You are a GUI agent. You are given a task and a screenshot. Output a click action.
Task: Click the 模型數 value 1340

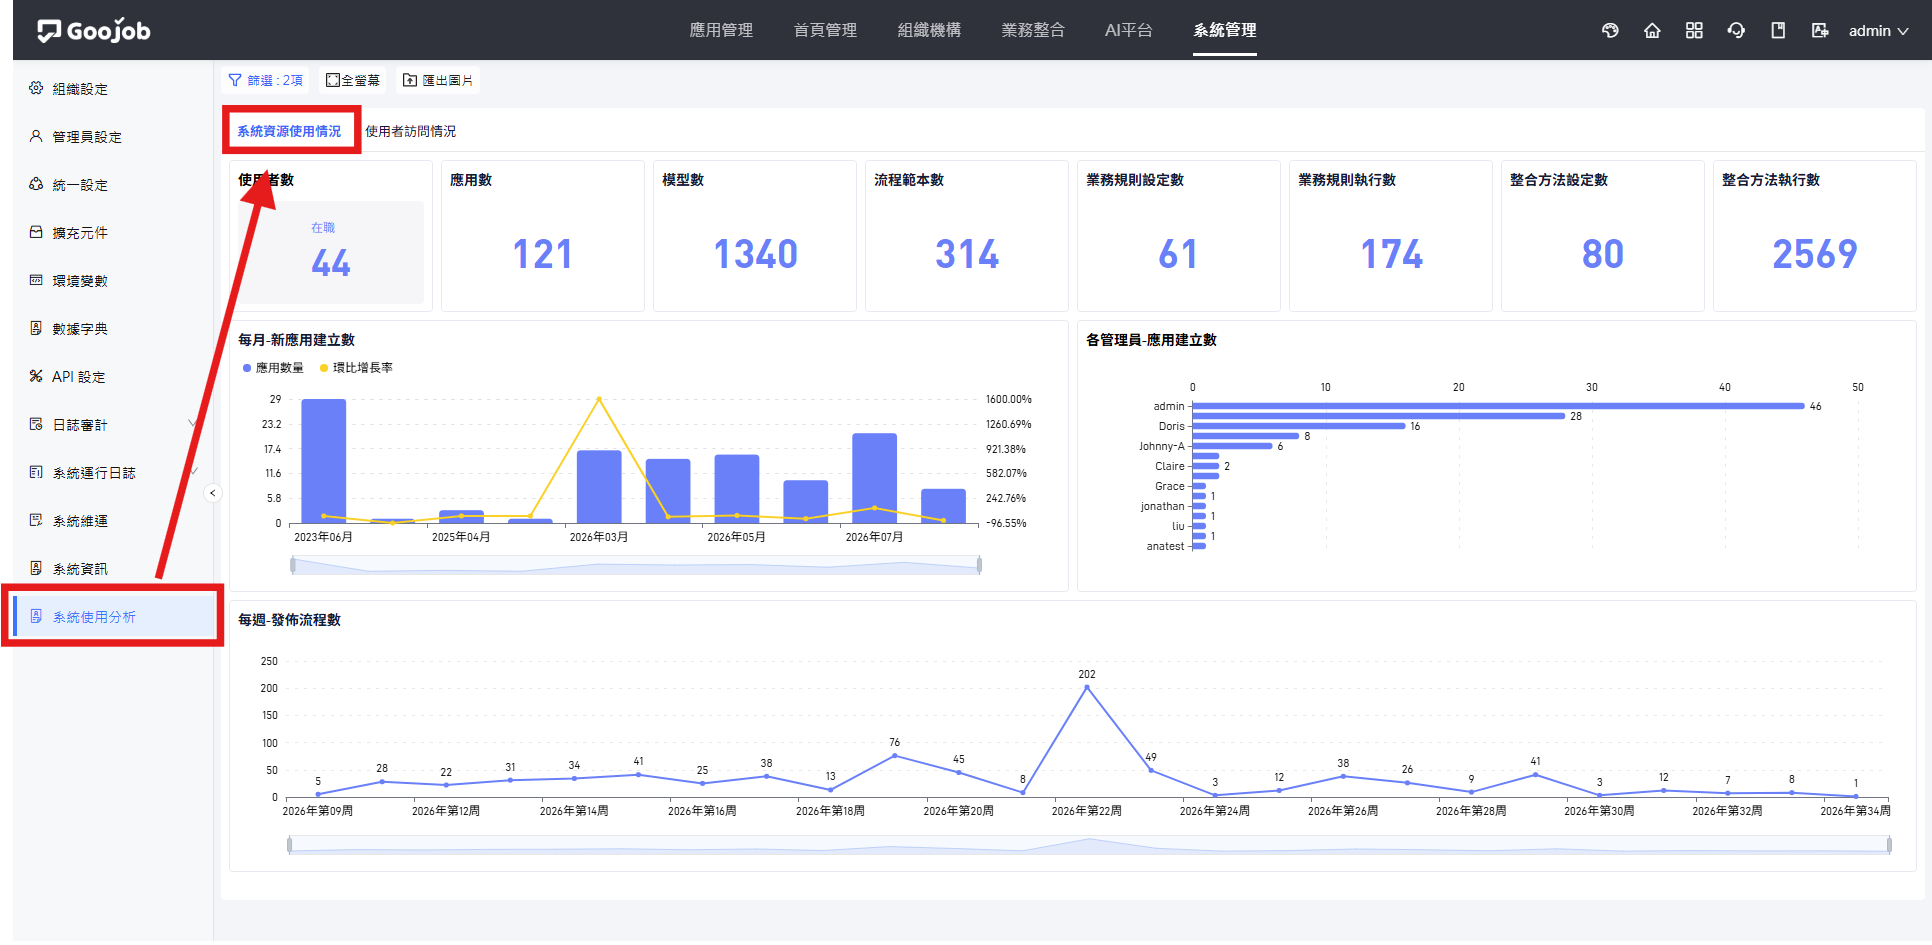tap(756, 254)
